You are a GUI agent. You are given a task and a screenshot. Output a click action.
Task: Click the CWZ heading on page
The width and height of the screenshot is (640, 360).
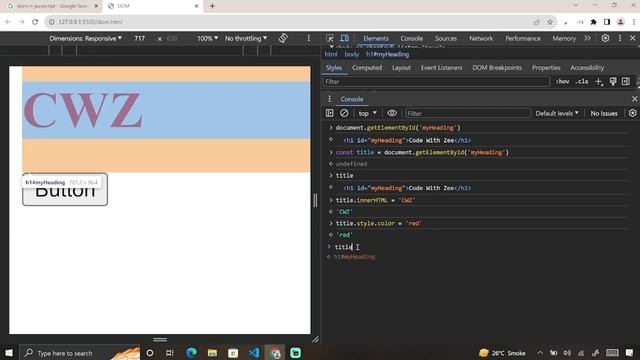pos(83,110)
